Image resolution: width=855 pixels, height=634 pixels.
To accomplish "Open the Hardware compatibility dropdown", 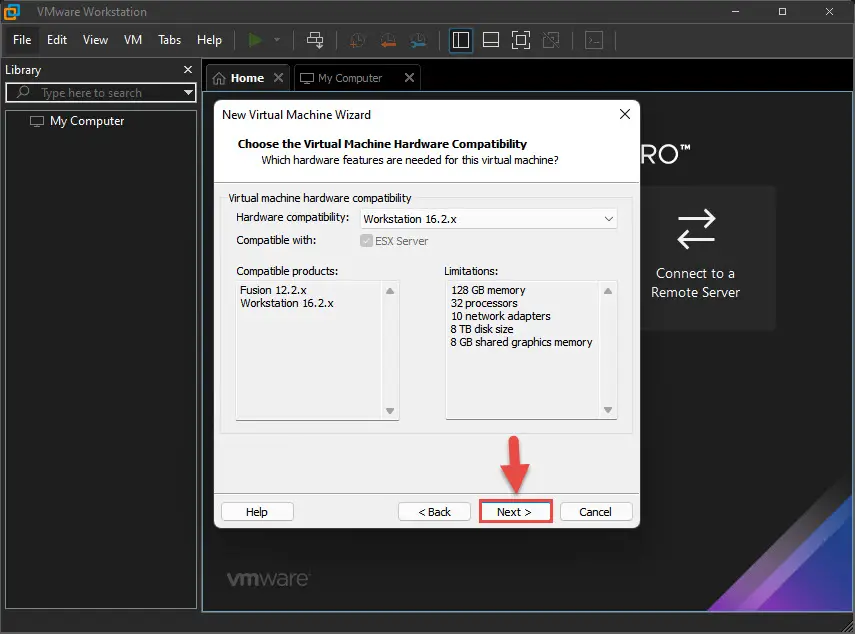I will coord(489,219).
